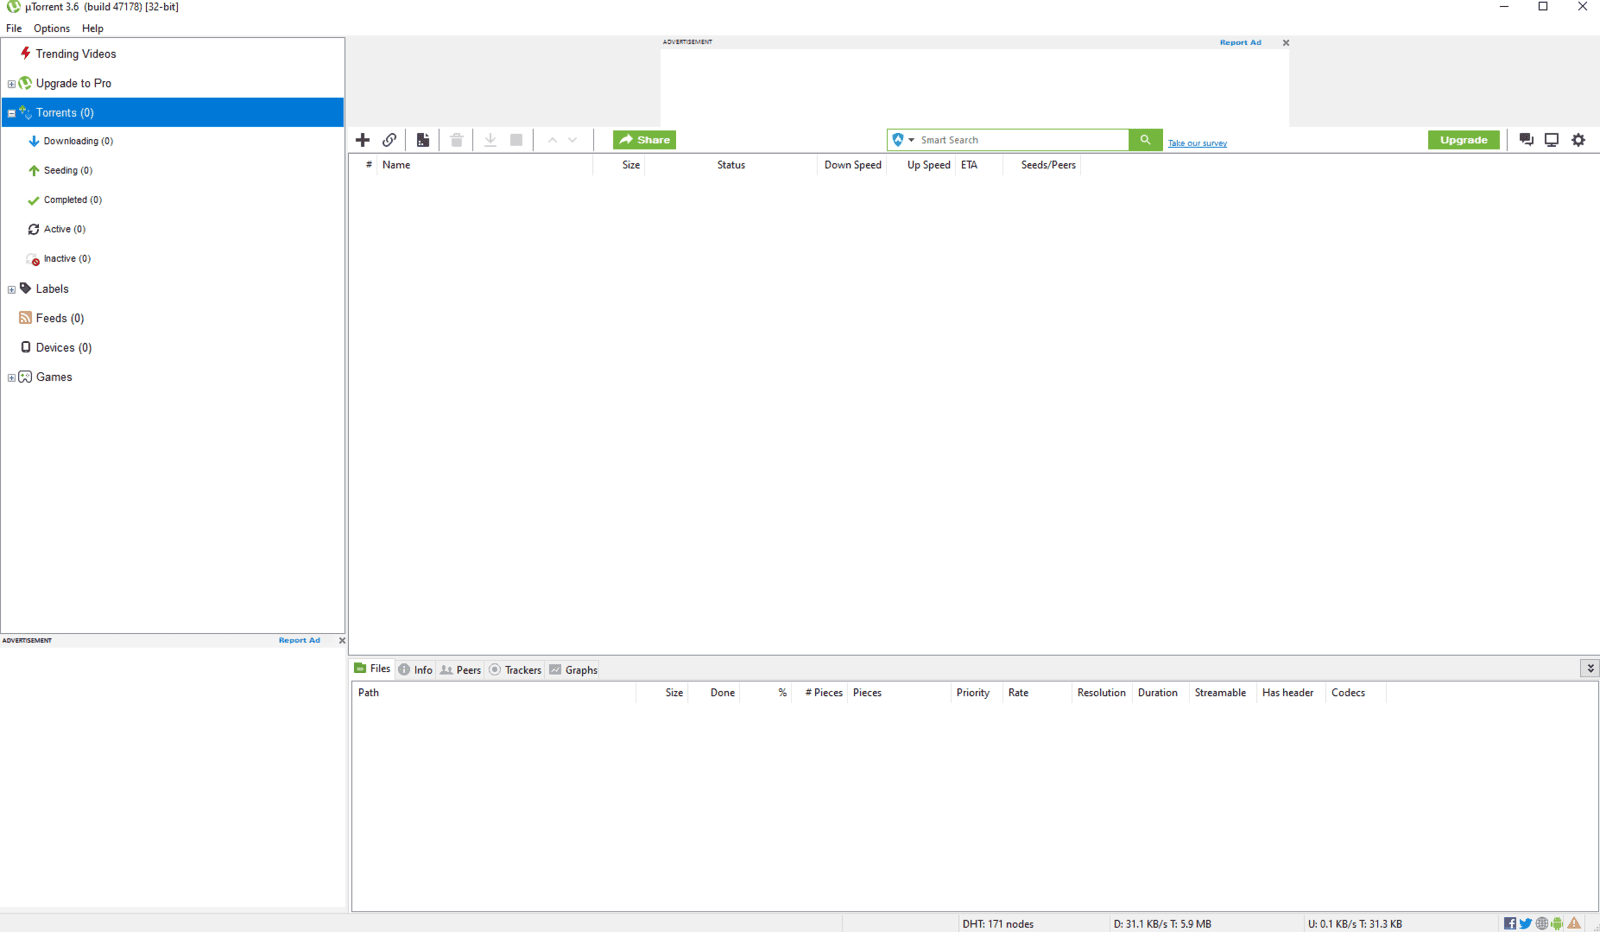The image size is (1600, 932).
Task: Sort torrents by Name column header
Action: click(485, 165)
